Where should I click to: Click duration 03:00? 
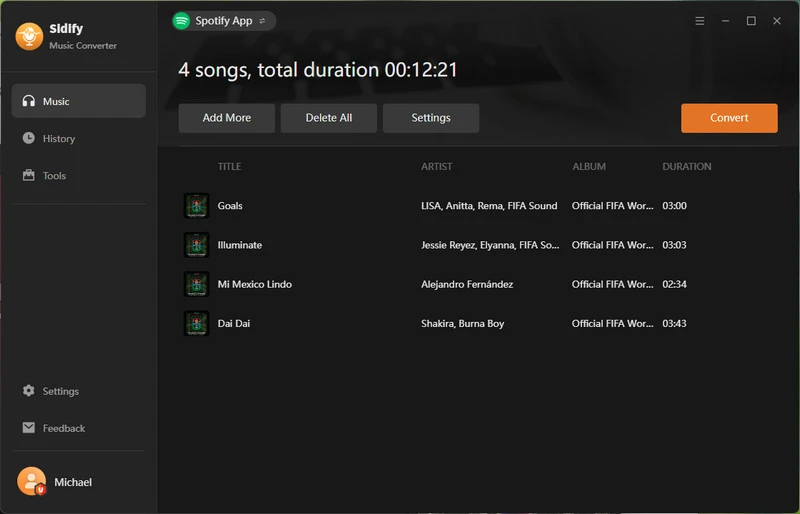pyautogui.click(x=674, y=206)
